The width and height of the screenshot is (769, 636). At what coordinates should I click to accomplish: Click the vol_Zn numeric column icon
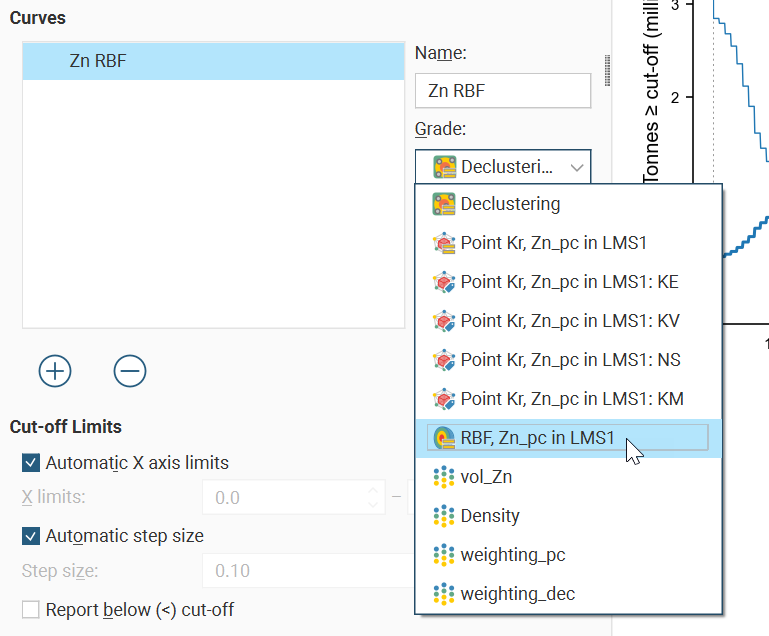[x=444, y=477]
